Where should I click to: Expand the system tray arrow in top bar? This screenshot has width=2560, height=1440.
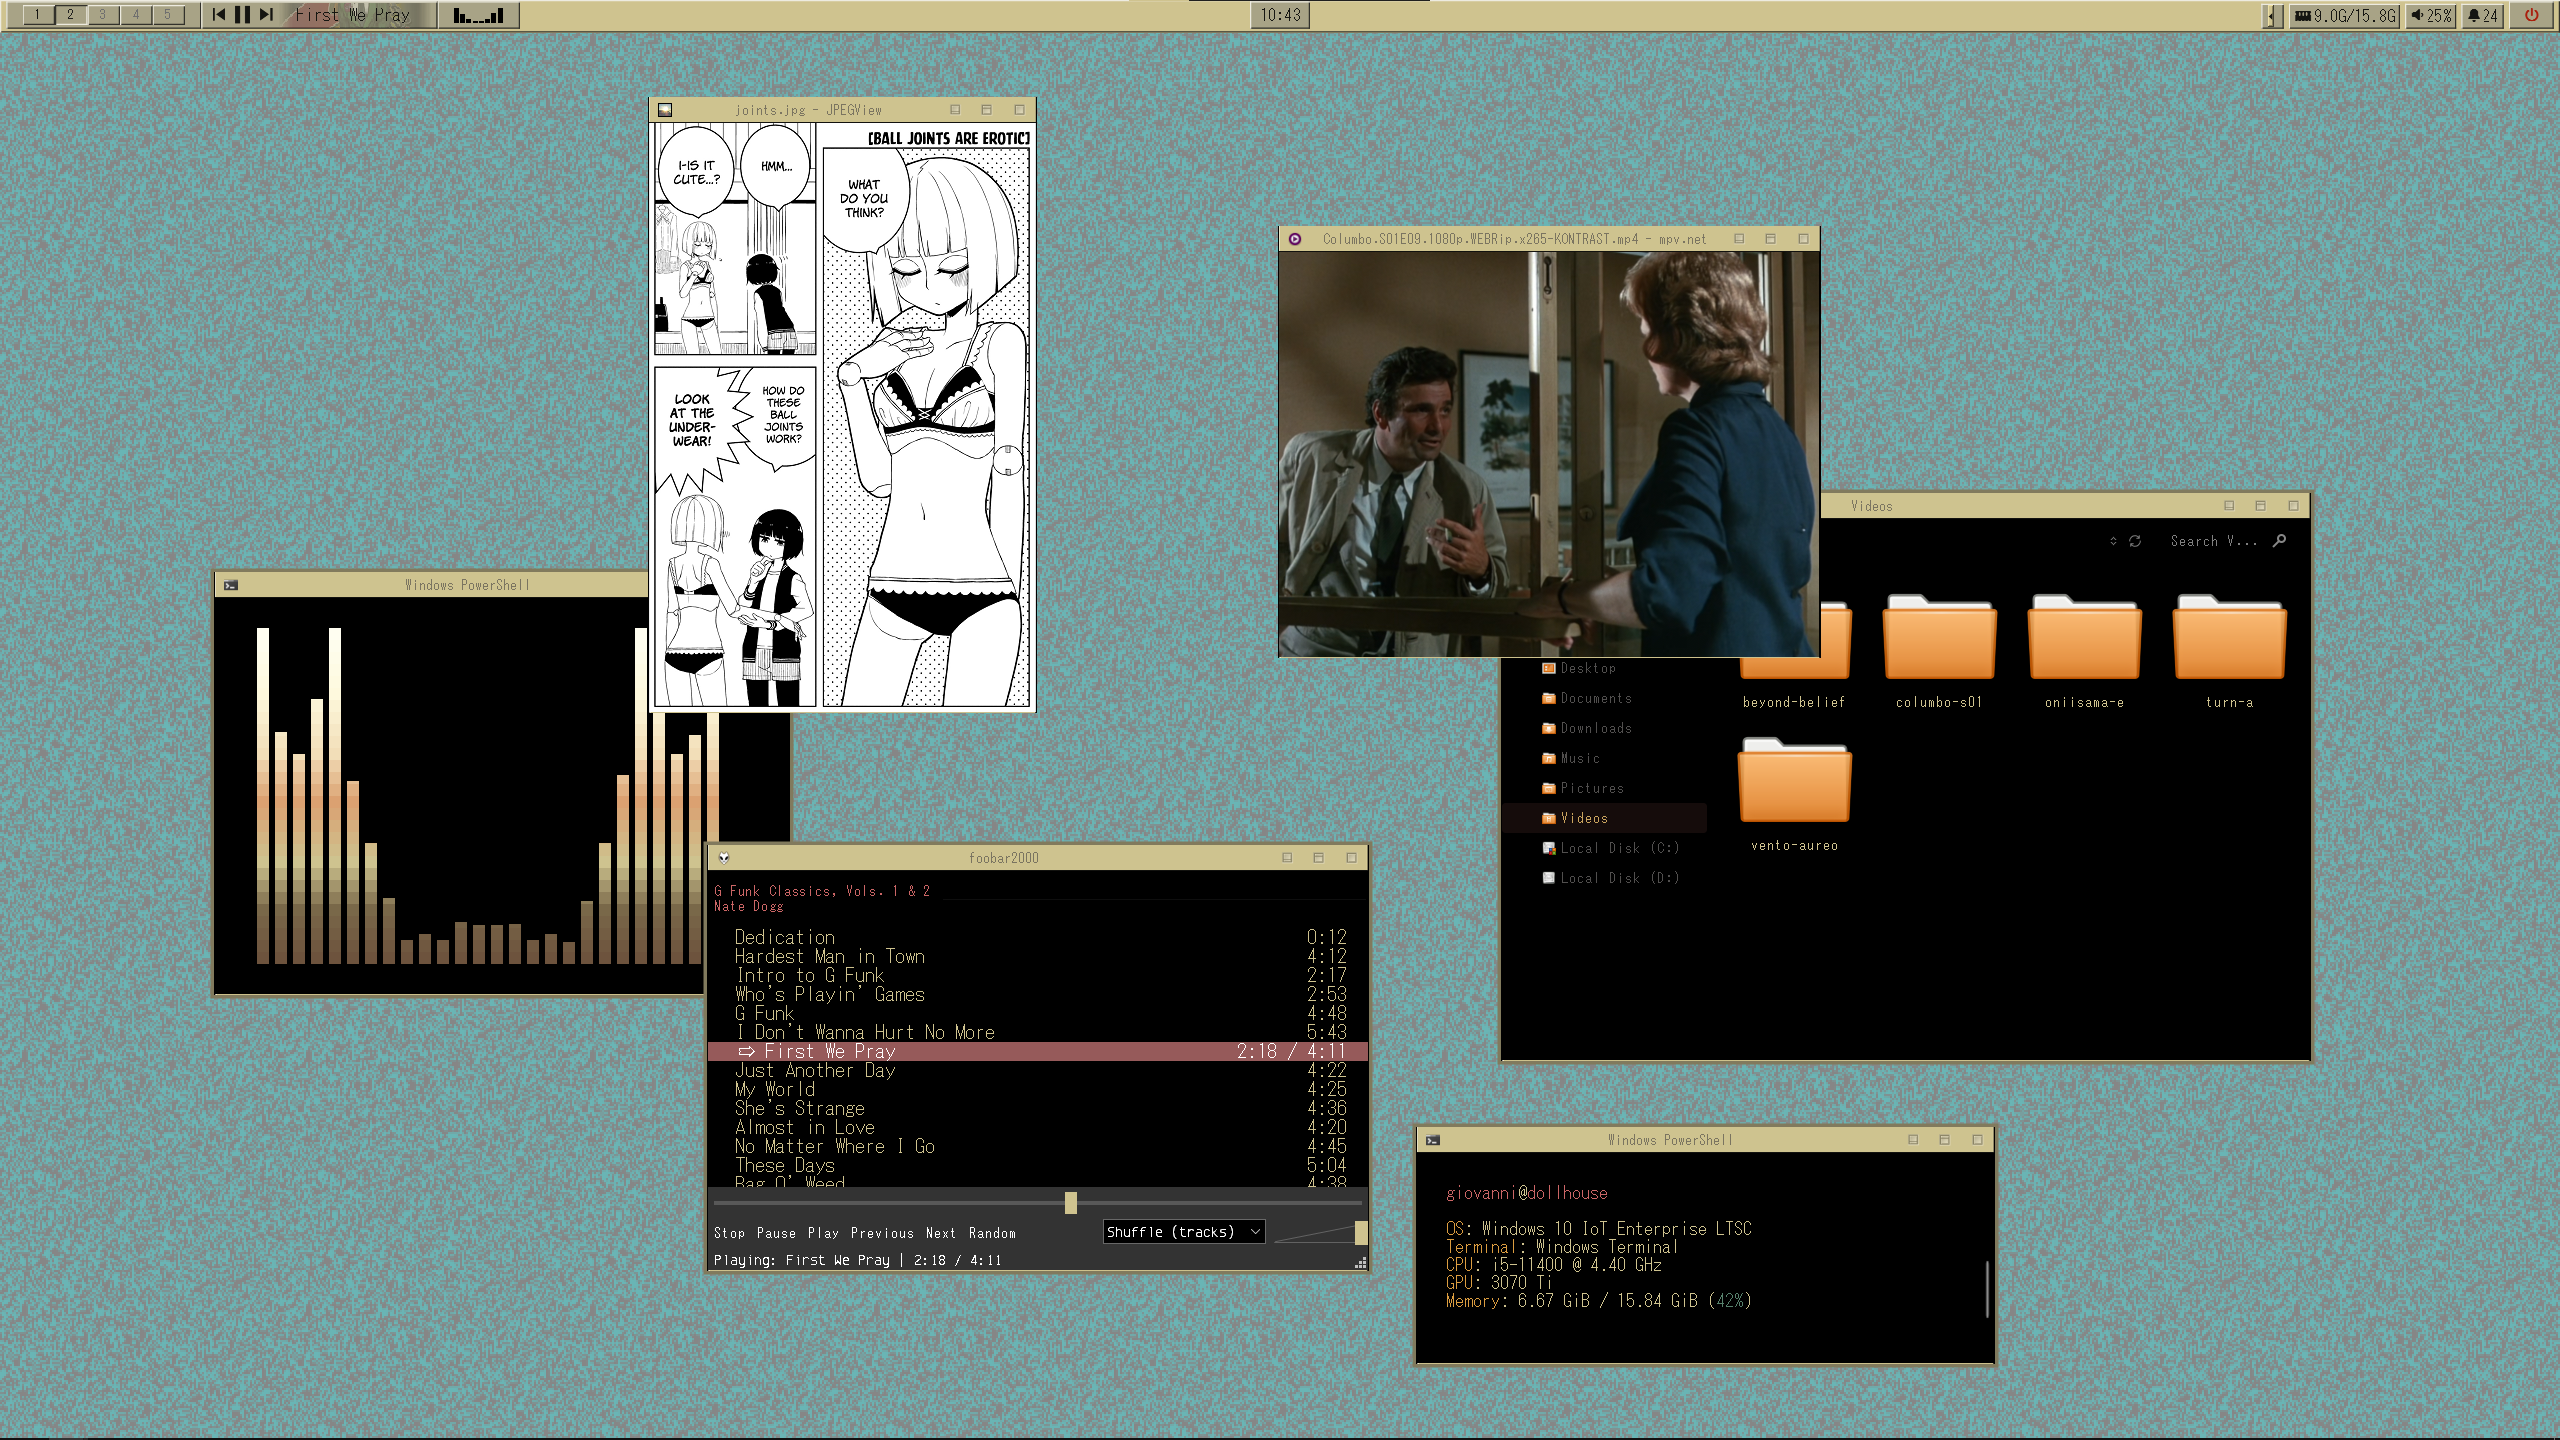point(2272,15)
